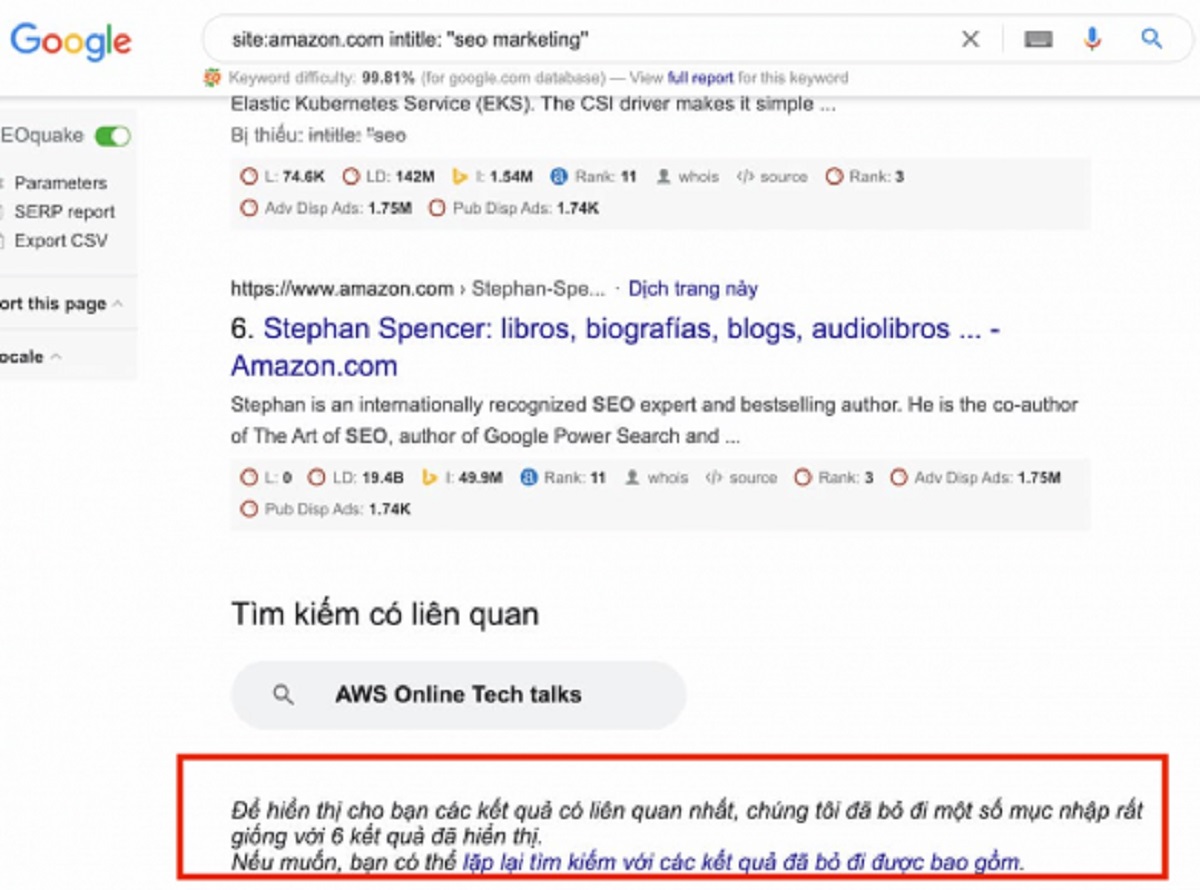The height and width of the screenshot is (890, 1200).
Task: Start voice search with microphone icon
Action: [x=1092, y=39]
